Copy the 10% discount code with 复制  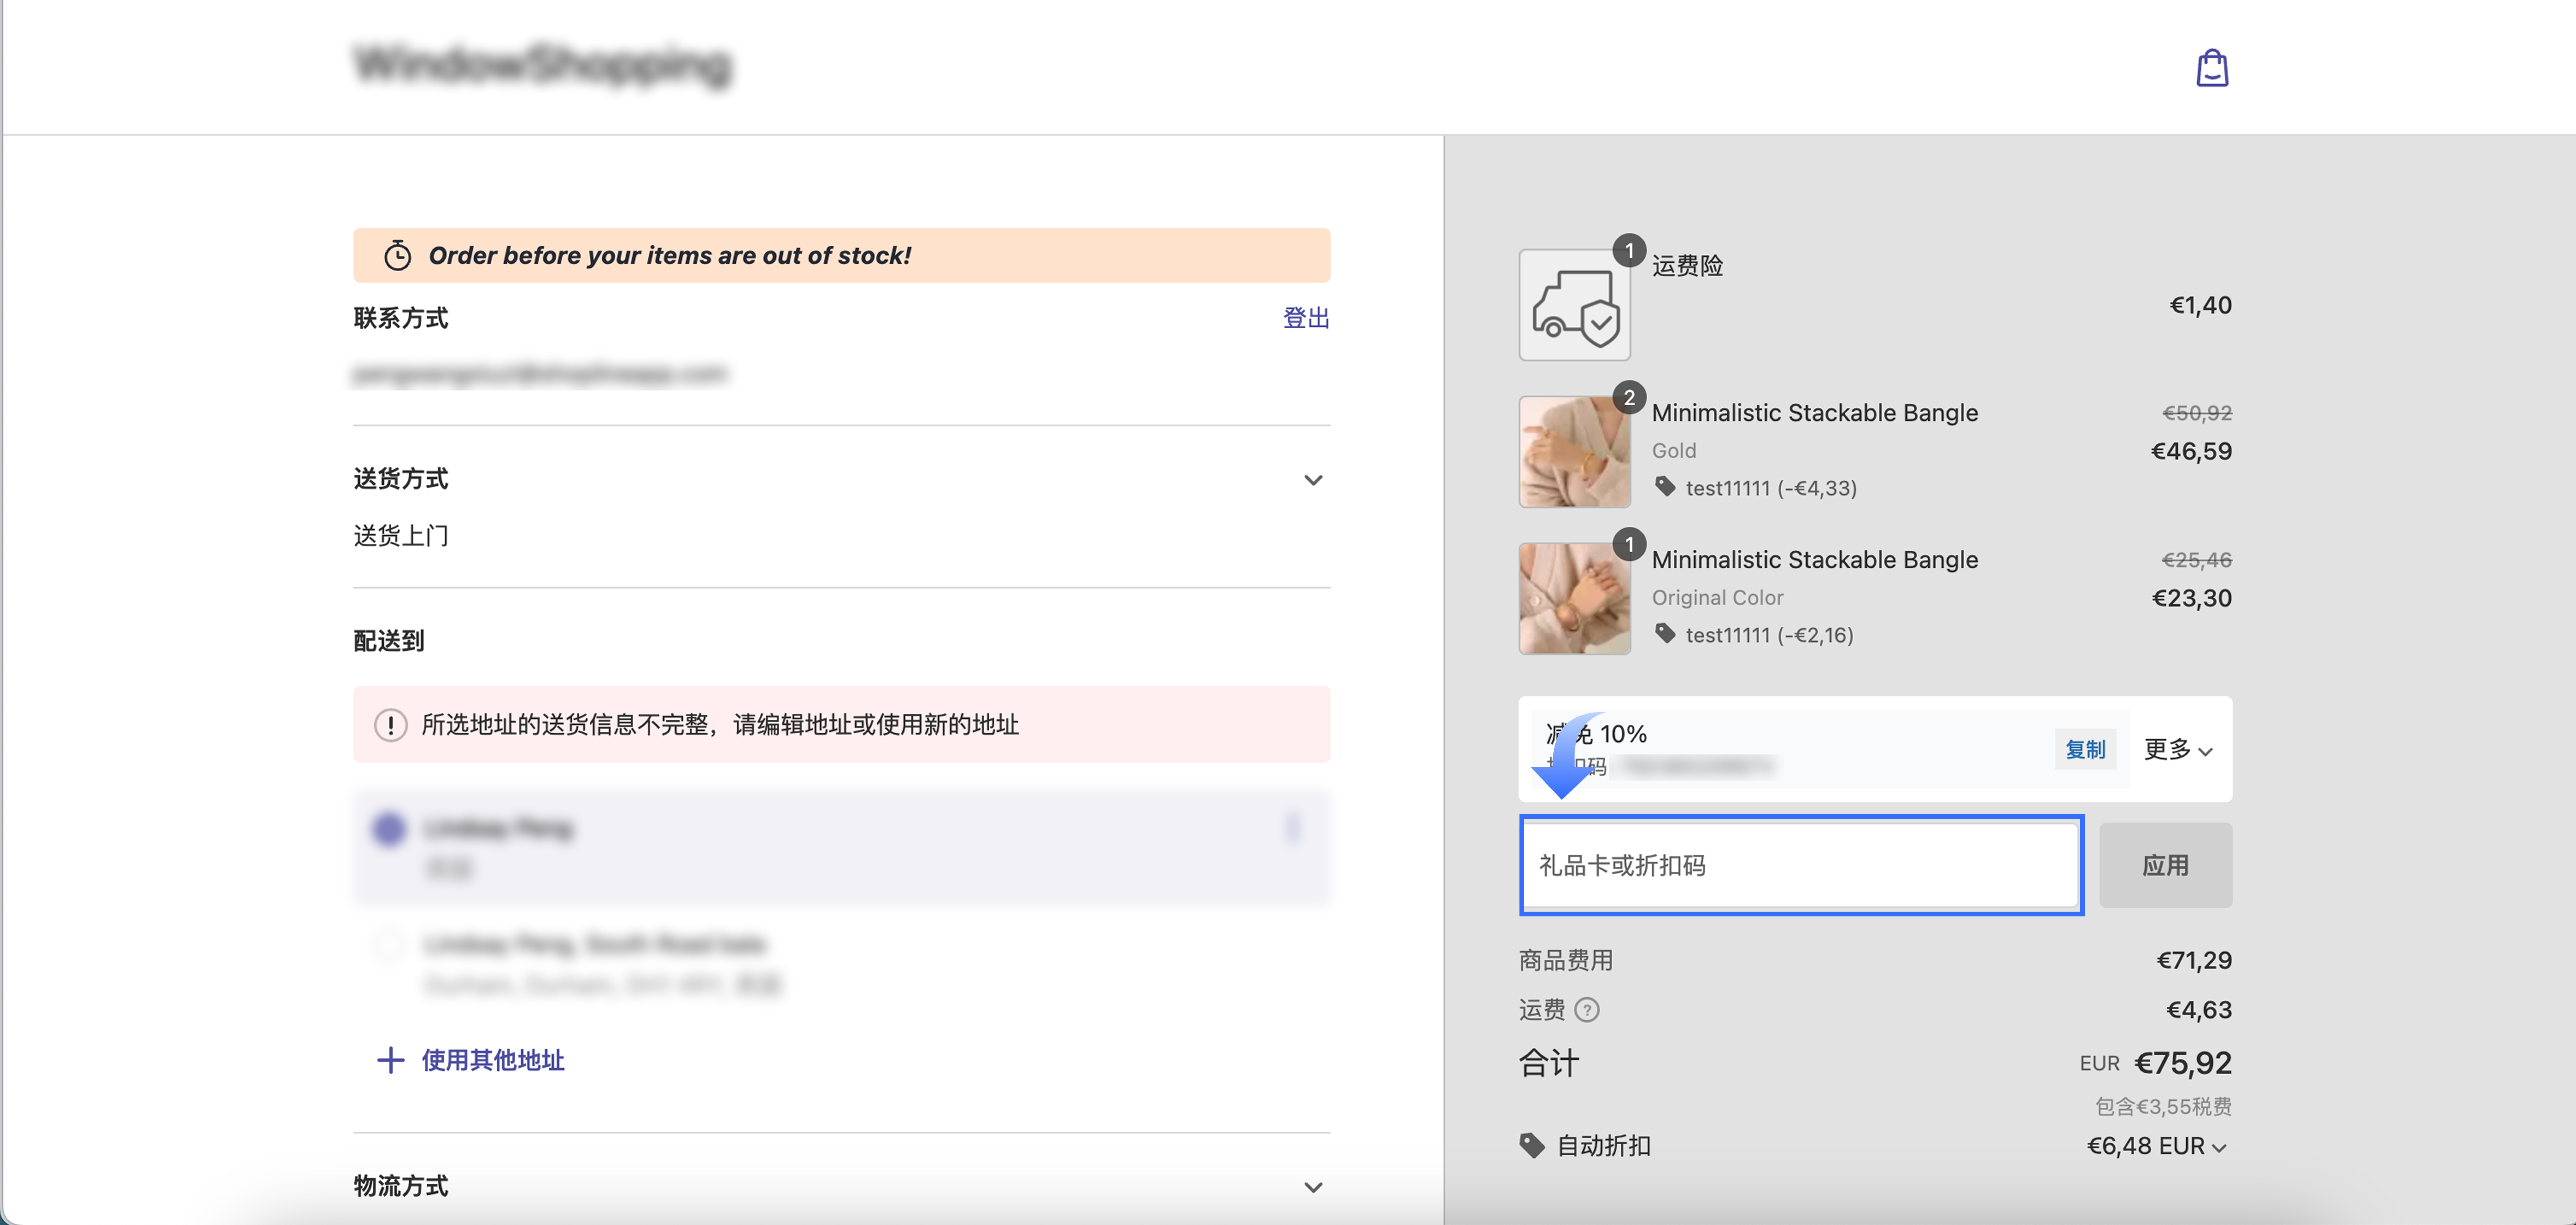[x=2085, y=749]
